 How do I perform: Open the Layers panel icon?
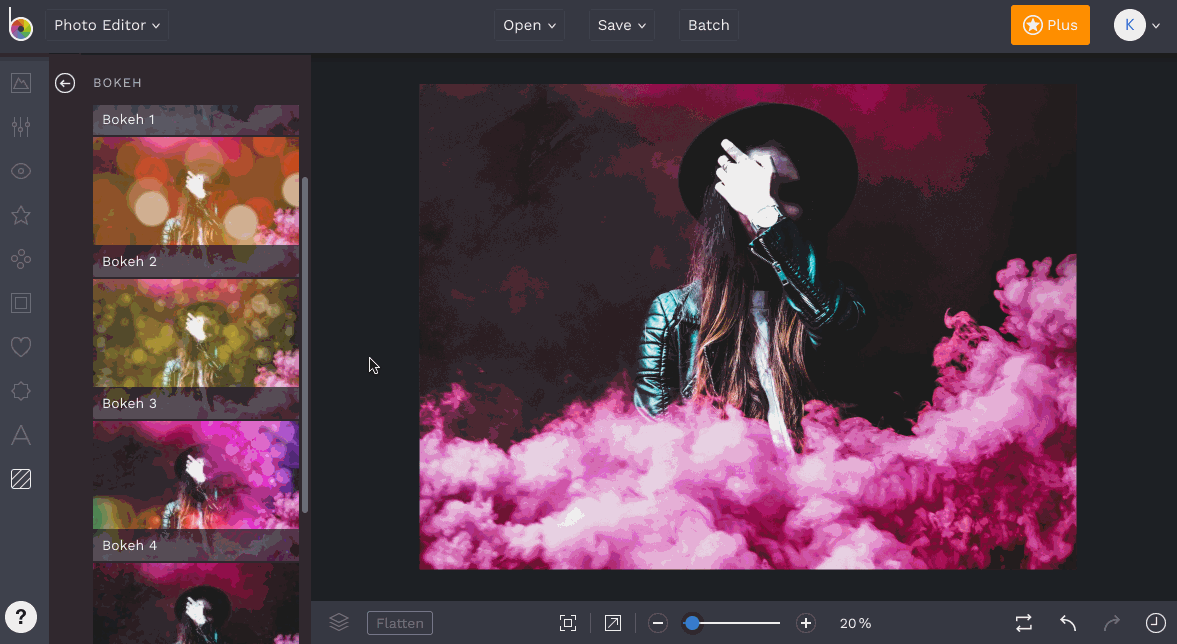tap(339, 622)
